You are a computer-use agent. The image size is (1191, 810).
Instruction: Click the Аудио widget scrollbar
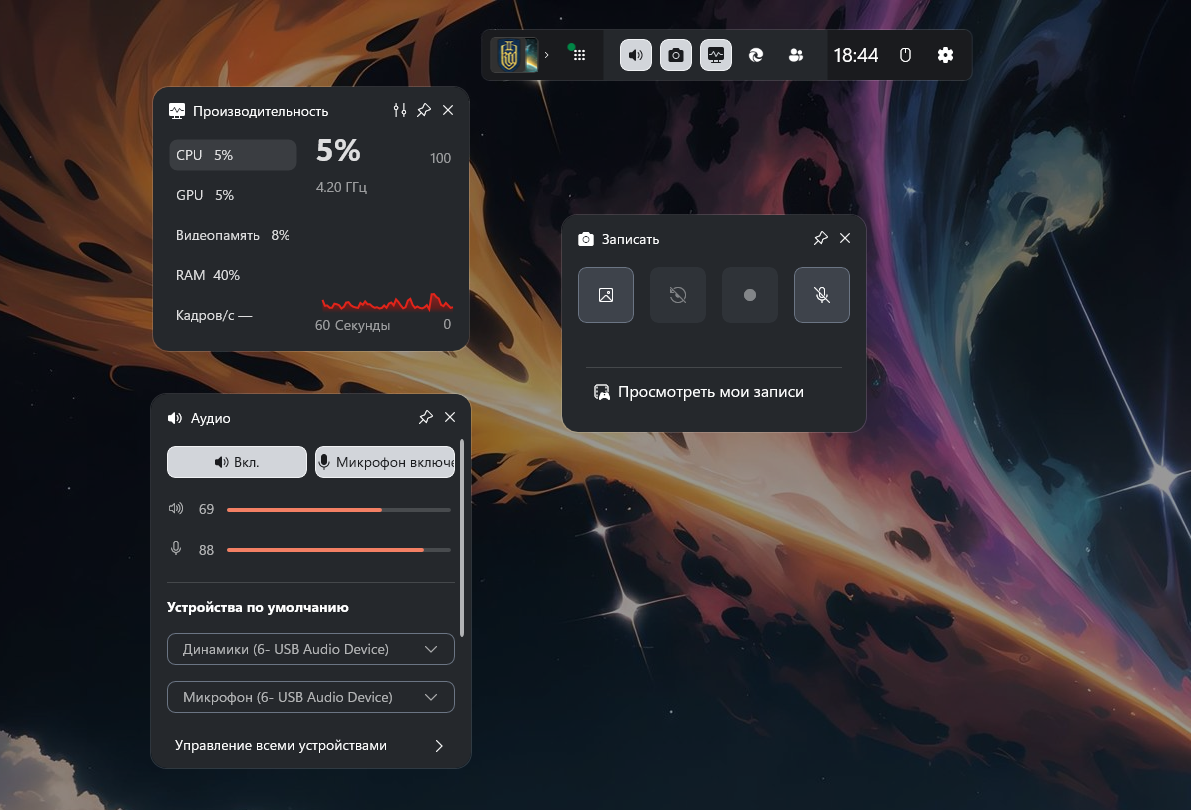click(x=462, y=538)
